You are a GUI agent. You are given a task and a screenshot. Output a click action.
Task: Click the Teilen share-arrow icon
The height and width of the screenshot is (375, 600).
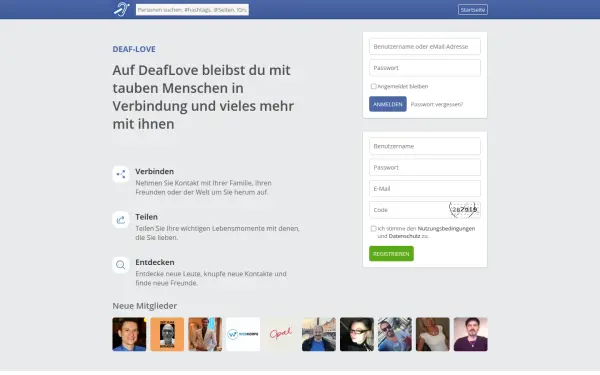[x=121, y=220]
